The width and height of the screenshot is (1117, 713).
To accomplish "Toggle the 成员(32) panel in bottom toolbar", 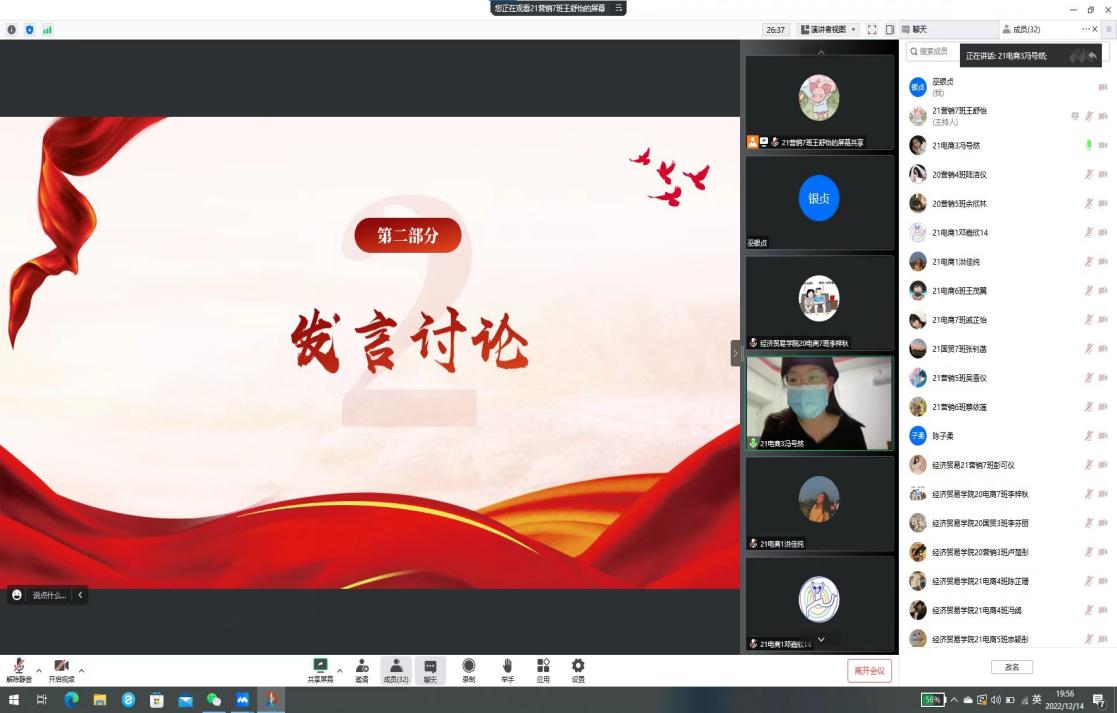I will click(x=397, y=667).
